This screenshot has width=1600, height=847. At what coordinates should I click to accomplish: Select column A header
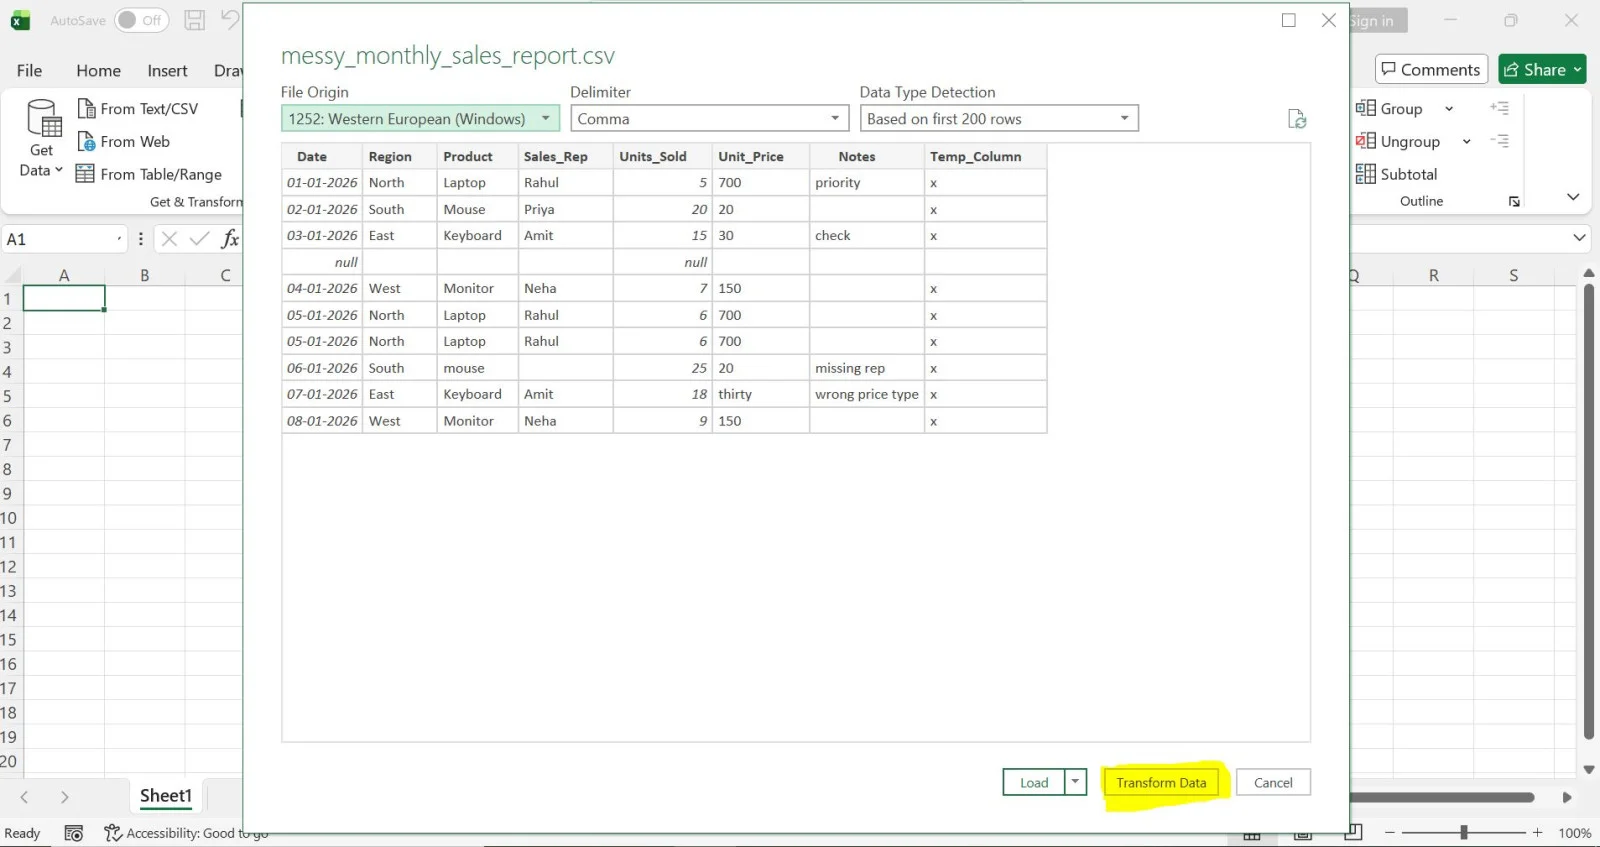[64, 275]
